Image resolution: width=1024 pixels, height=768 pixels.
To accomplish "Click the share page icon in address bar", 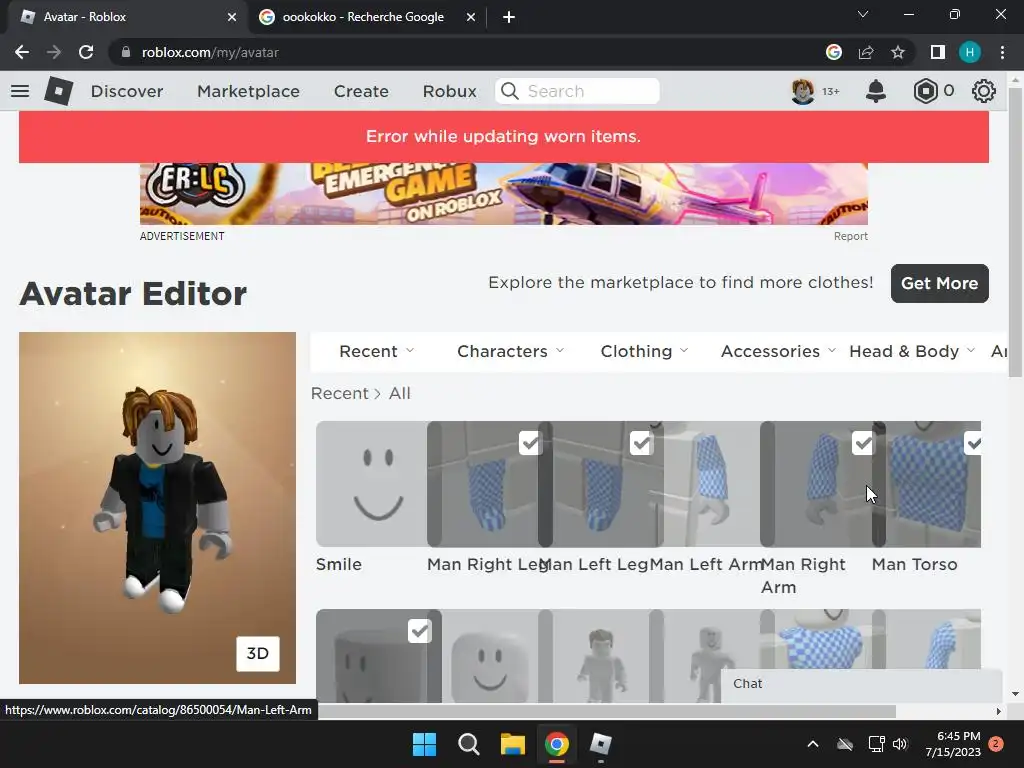I will tap(866, 52).
